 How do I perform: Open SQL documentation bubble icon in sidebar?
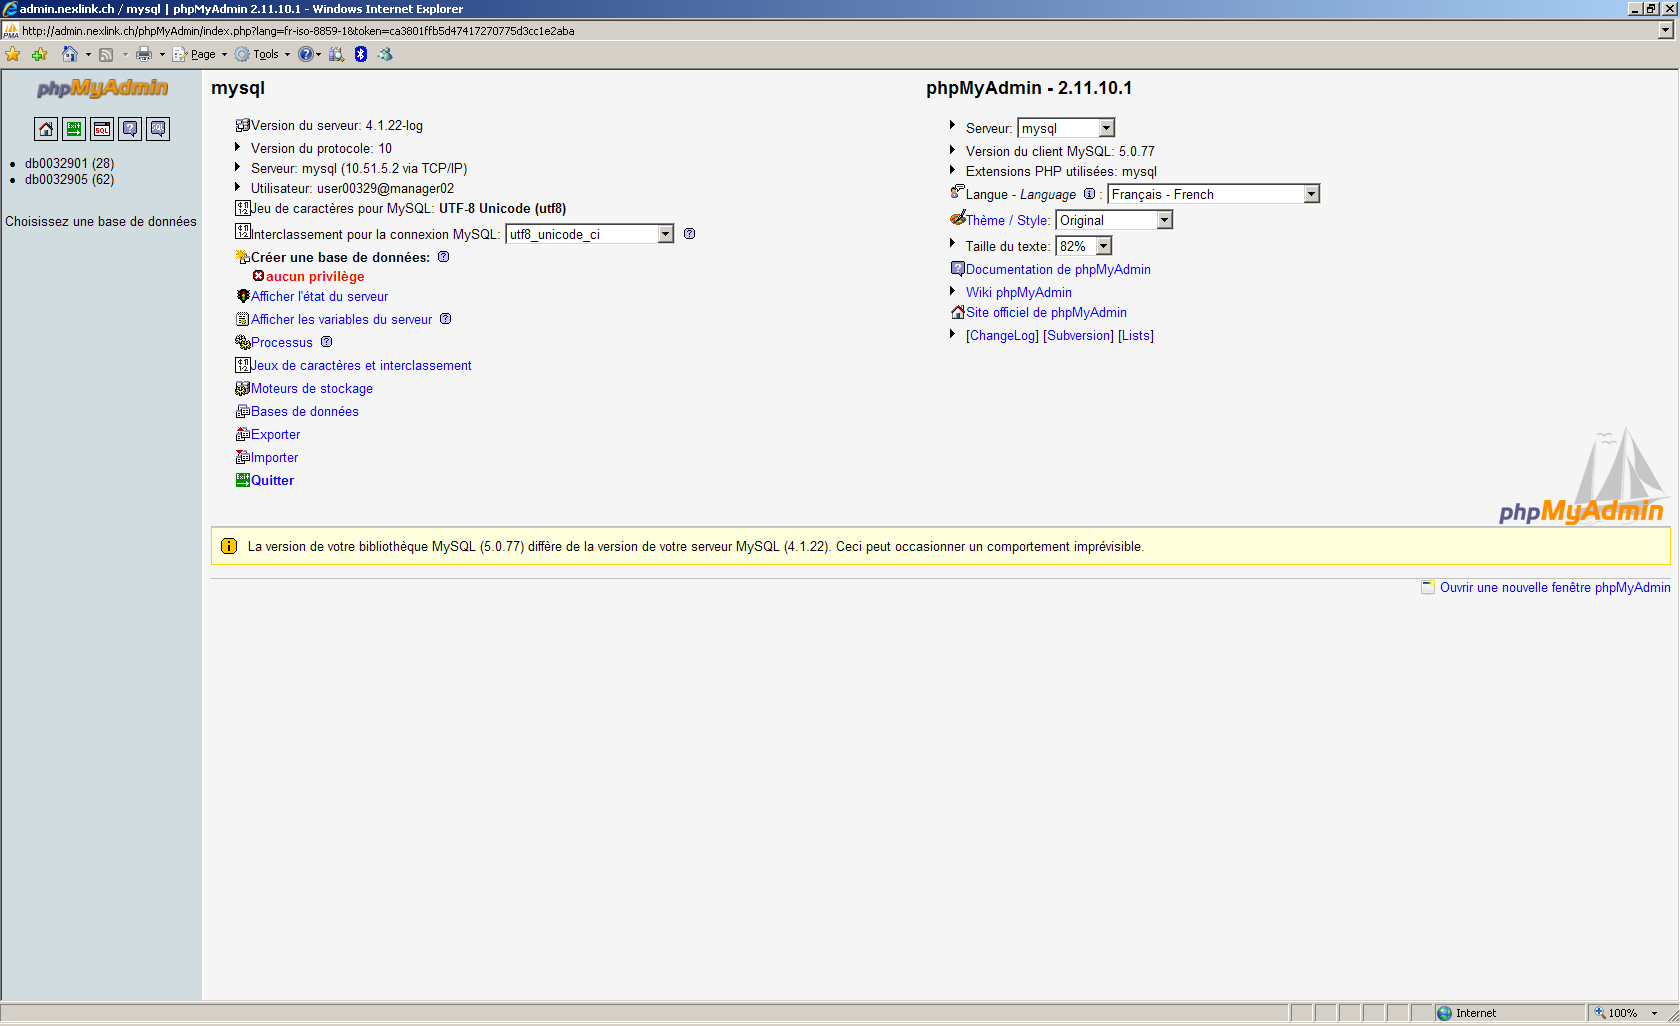coord(158,129)
